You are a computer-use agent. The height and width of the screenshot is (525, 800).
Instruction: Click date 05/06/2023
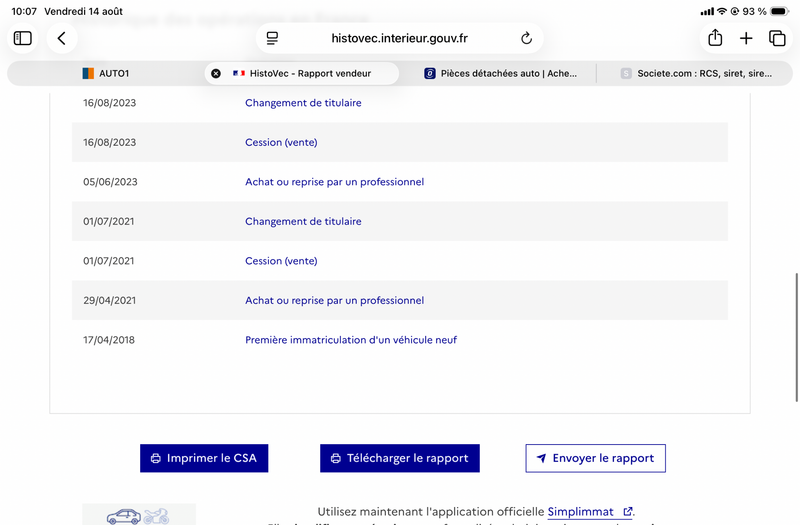pos(110,182)
